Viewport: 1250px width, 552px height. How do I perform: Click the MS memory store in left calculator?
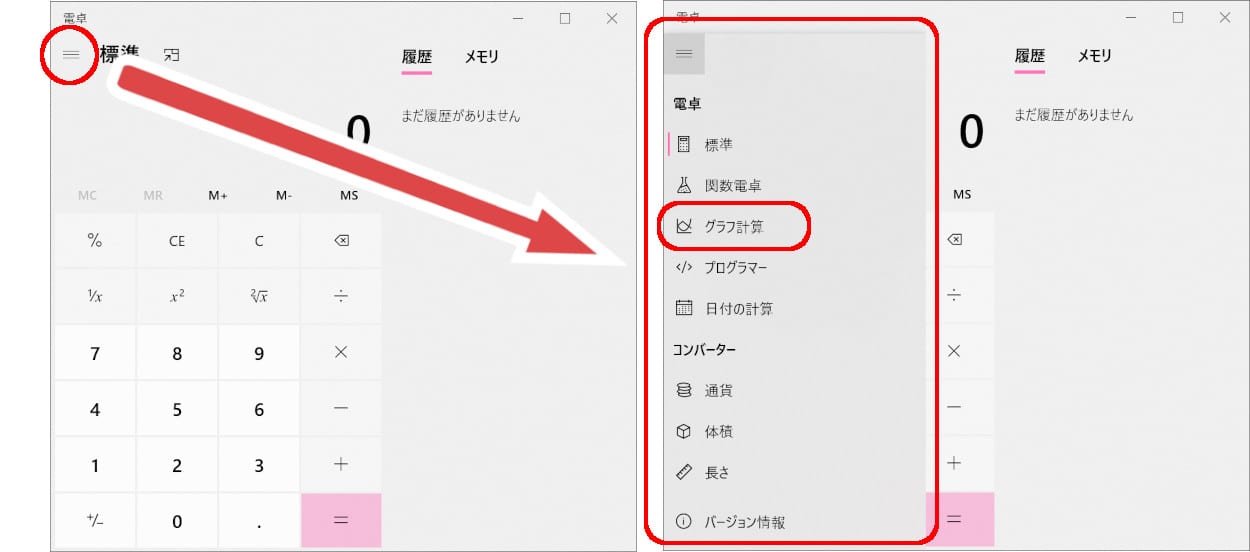click(349, 195)
